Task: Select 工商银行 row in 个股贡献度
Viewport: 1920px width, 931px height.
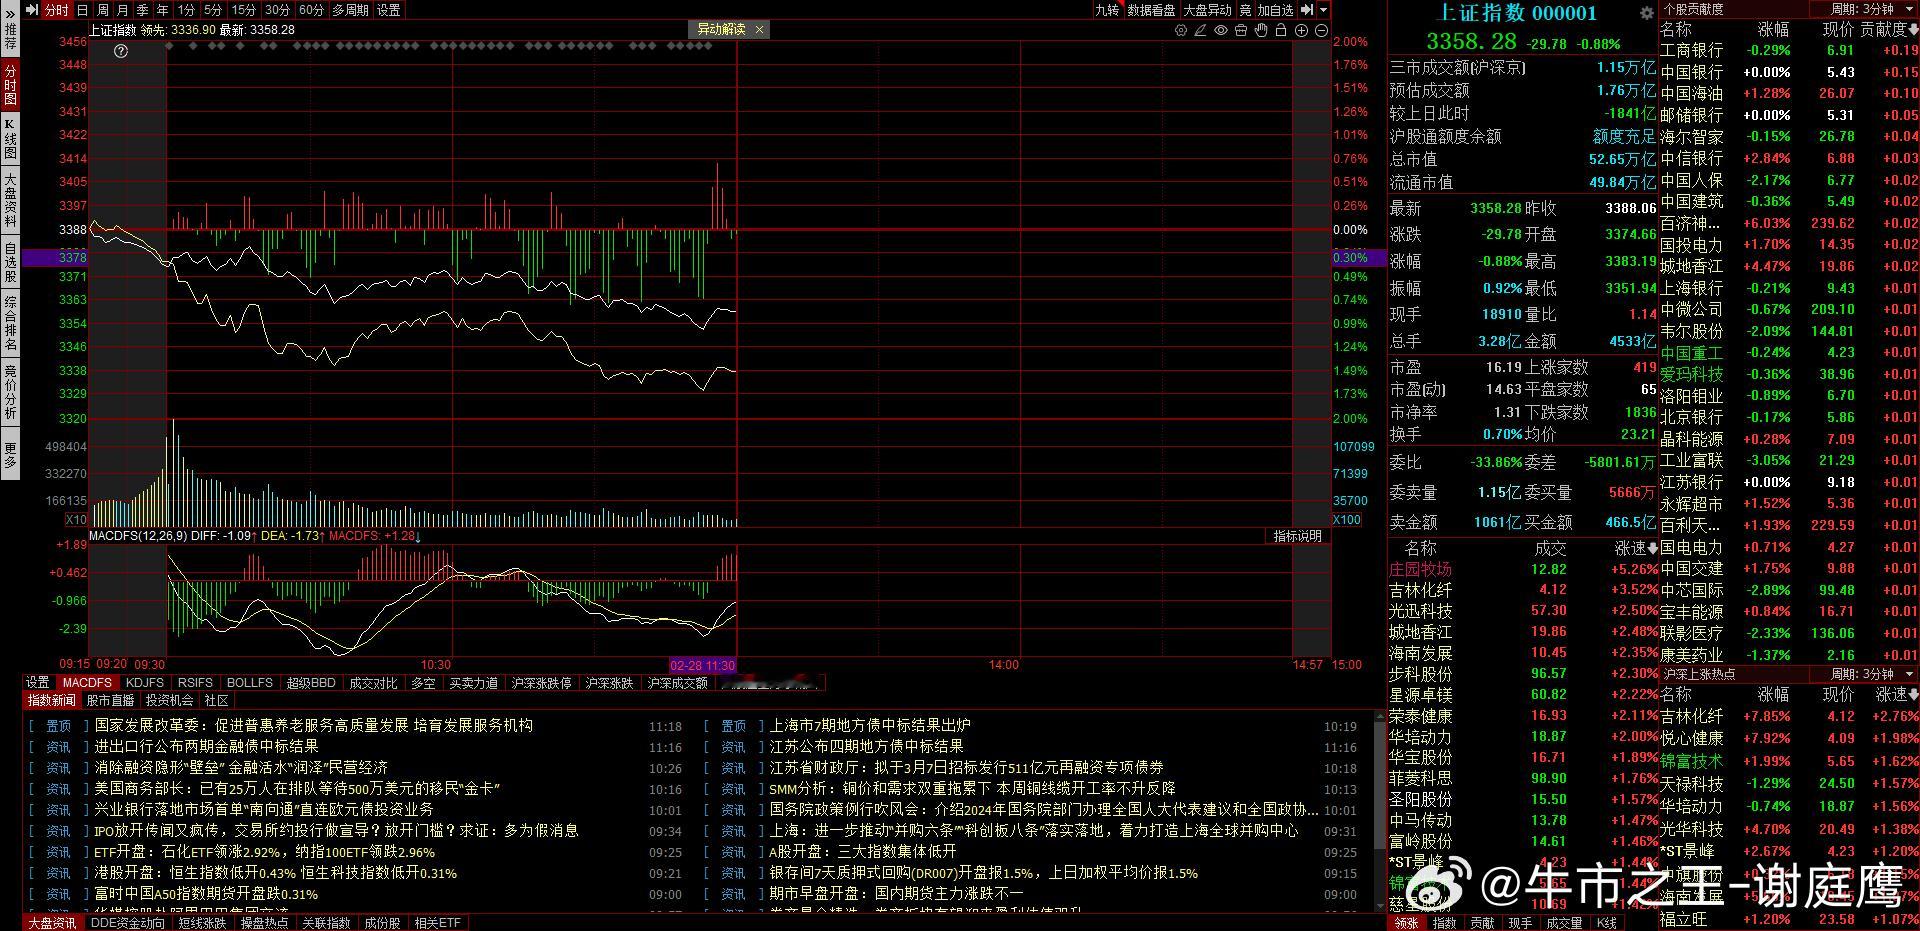Action: click(1789, 50)
